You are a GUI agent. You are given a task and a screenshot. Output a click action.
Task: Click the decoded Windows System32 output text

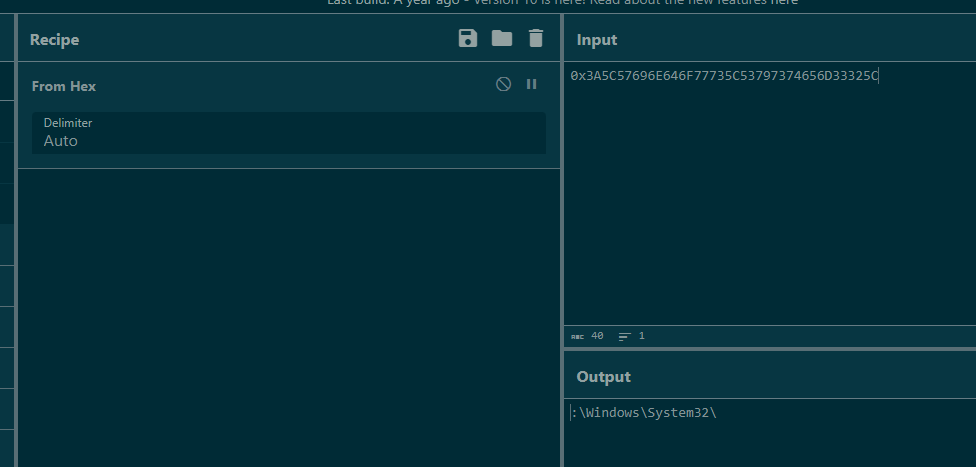pos(647,413)
